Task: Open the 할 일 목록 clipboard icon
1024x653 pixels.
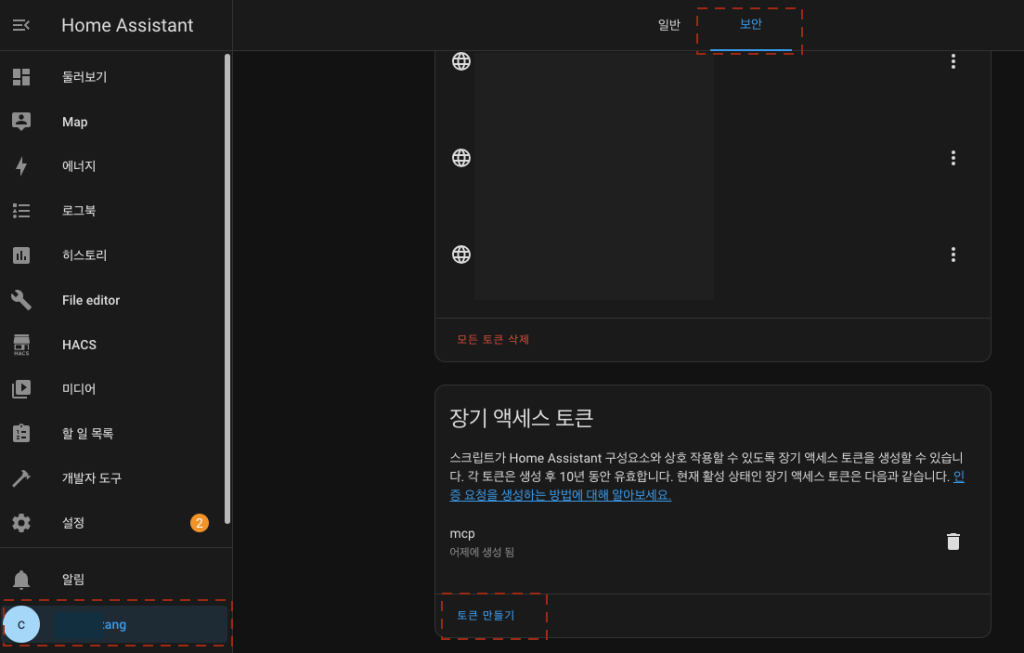Action: [21, 433]
